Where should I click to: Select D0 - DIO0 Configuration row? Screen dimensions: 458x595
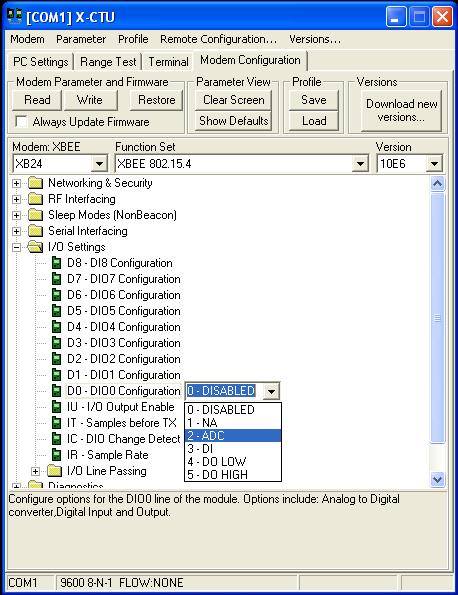pyautogui.click(x=124, y=391)
